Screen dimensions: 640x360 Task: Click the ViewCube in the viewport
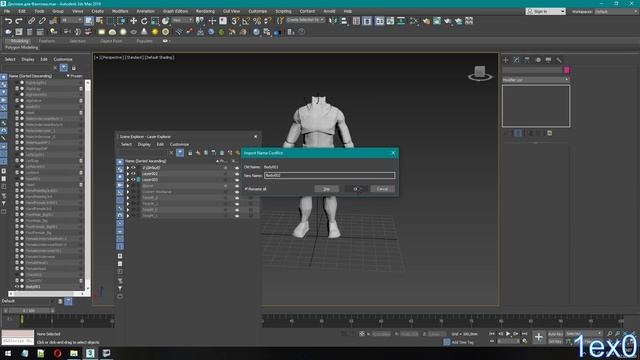[x=480, y=73]
